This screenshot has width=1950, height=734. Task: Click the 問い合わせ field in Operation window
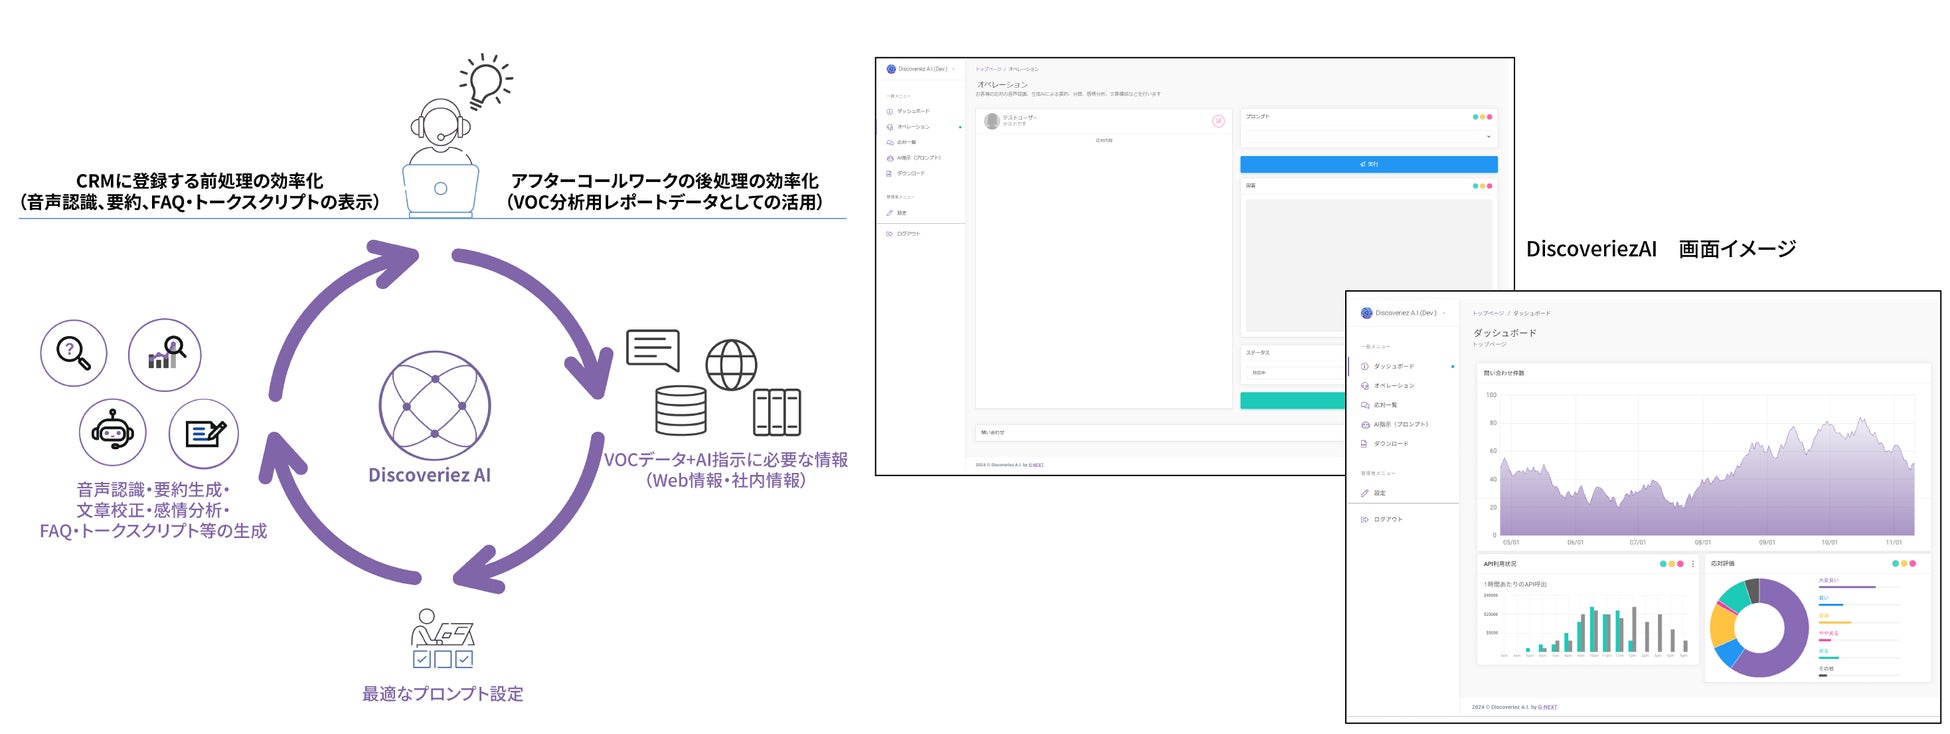click(1160, 433)
